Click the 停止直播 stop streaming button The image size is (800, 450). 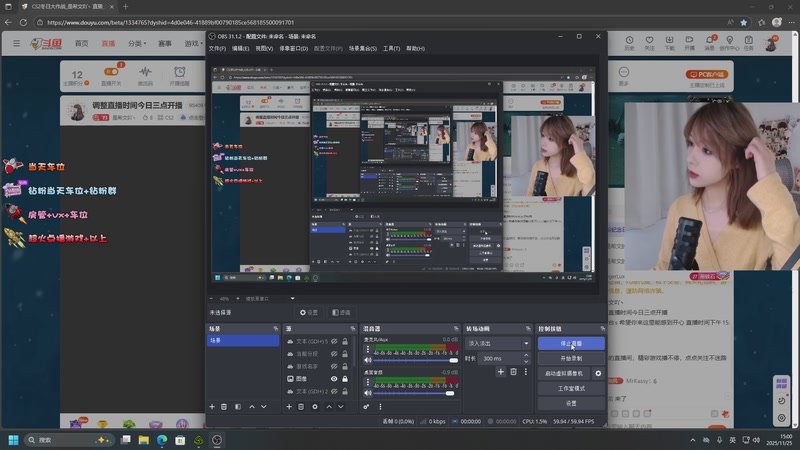coord(571,343)
